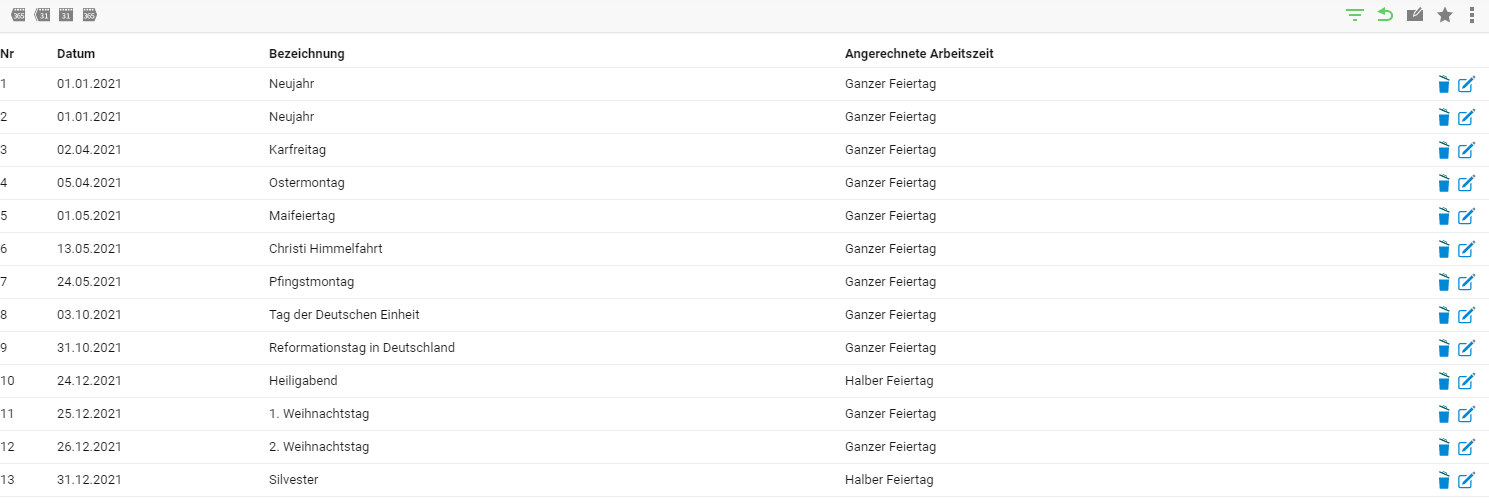This screenshot has height=503, width=1489.
Task: Open the three-dot overflow menu
Action: click(1472, 15)
